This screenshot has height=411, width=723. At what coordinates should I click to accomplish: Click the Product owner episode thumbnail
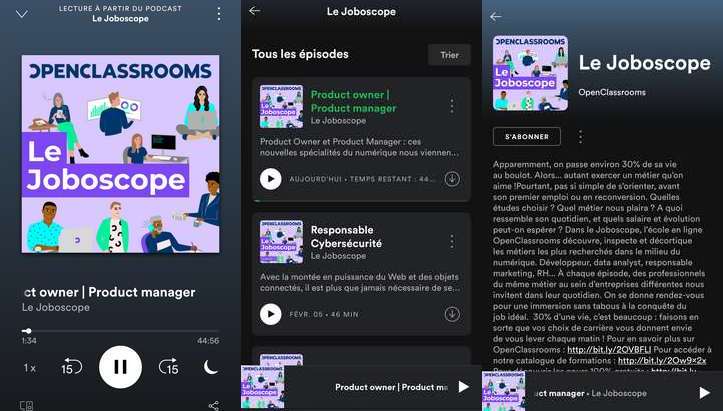point(281,106)
